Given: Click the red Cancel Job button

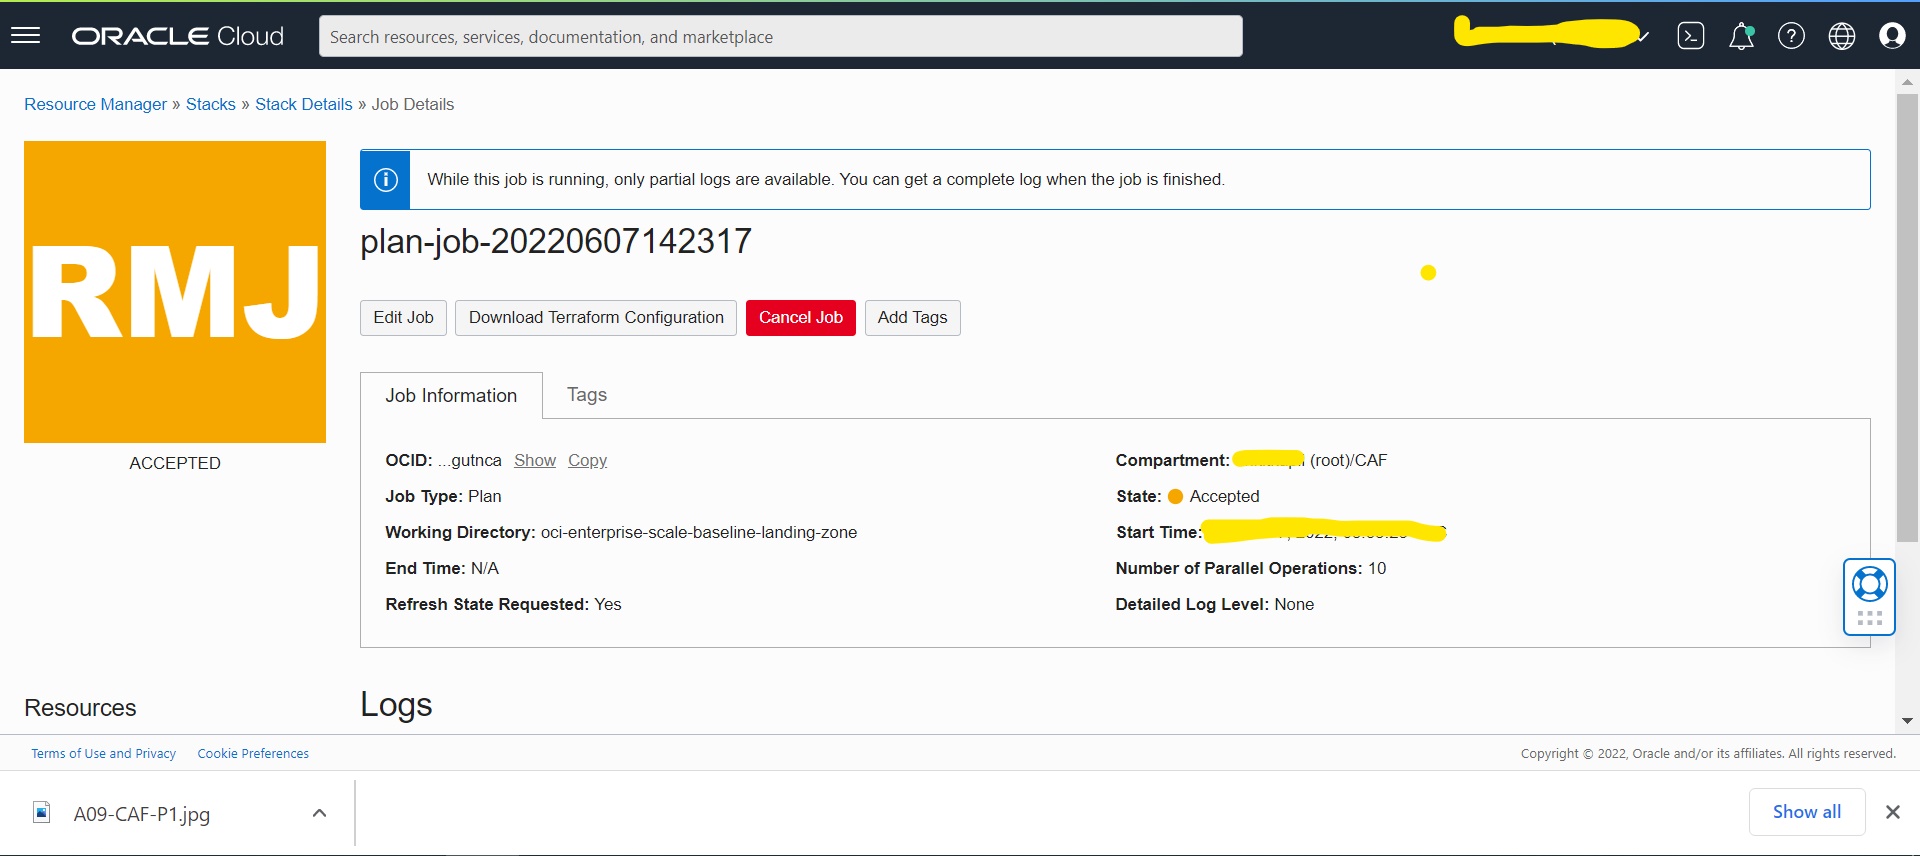Looking at the screenshot, I should click(x=801, y=318).
